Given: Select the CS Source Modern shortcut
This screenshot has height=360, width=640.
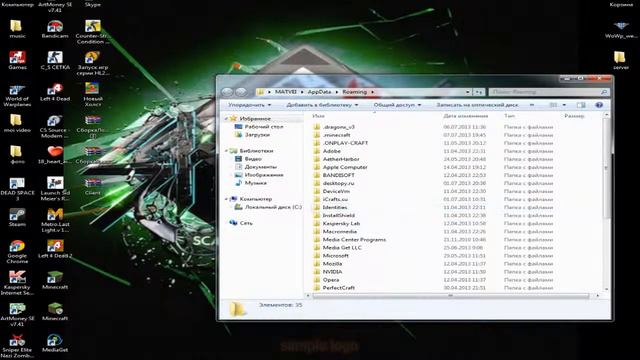Looking at the screenshot, I should pyautogui.click(x=55, y=127).
